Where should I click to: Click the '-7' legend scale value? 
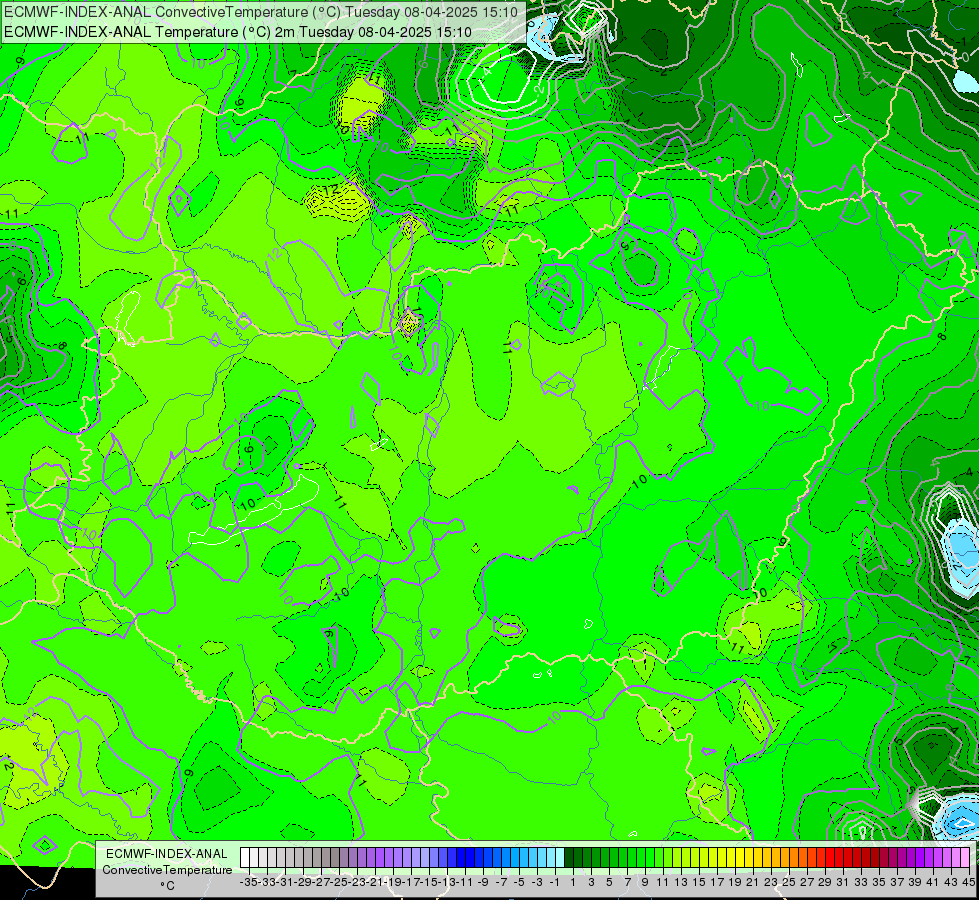[501, 882]
